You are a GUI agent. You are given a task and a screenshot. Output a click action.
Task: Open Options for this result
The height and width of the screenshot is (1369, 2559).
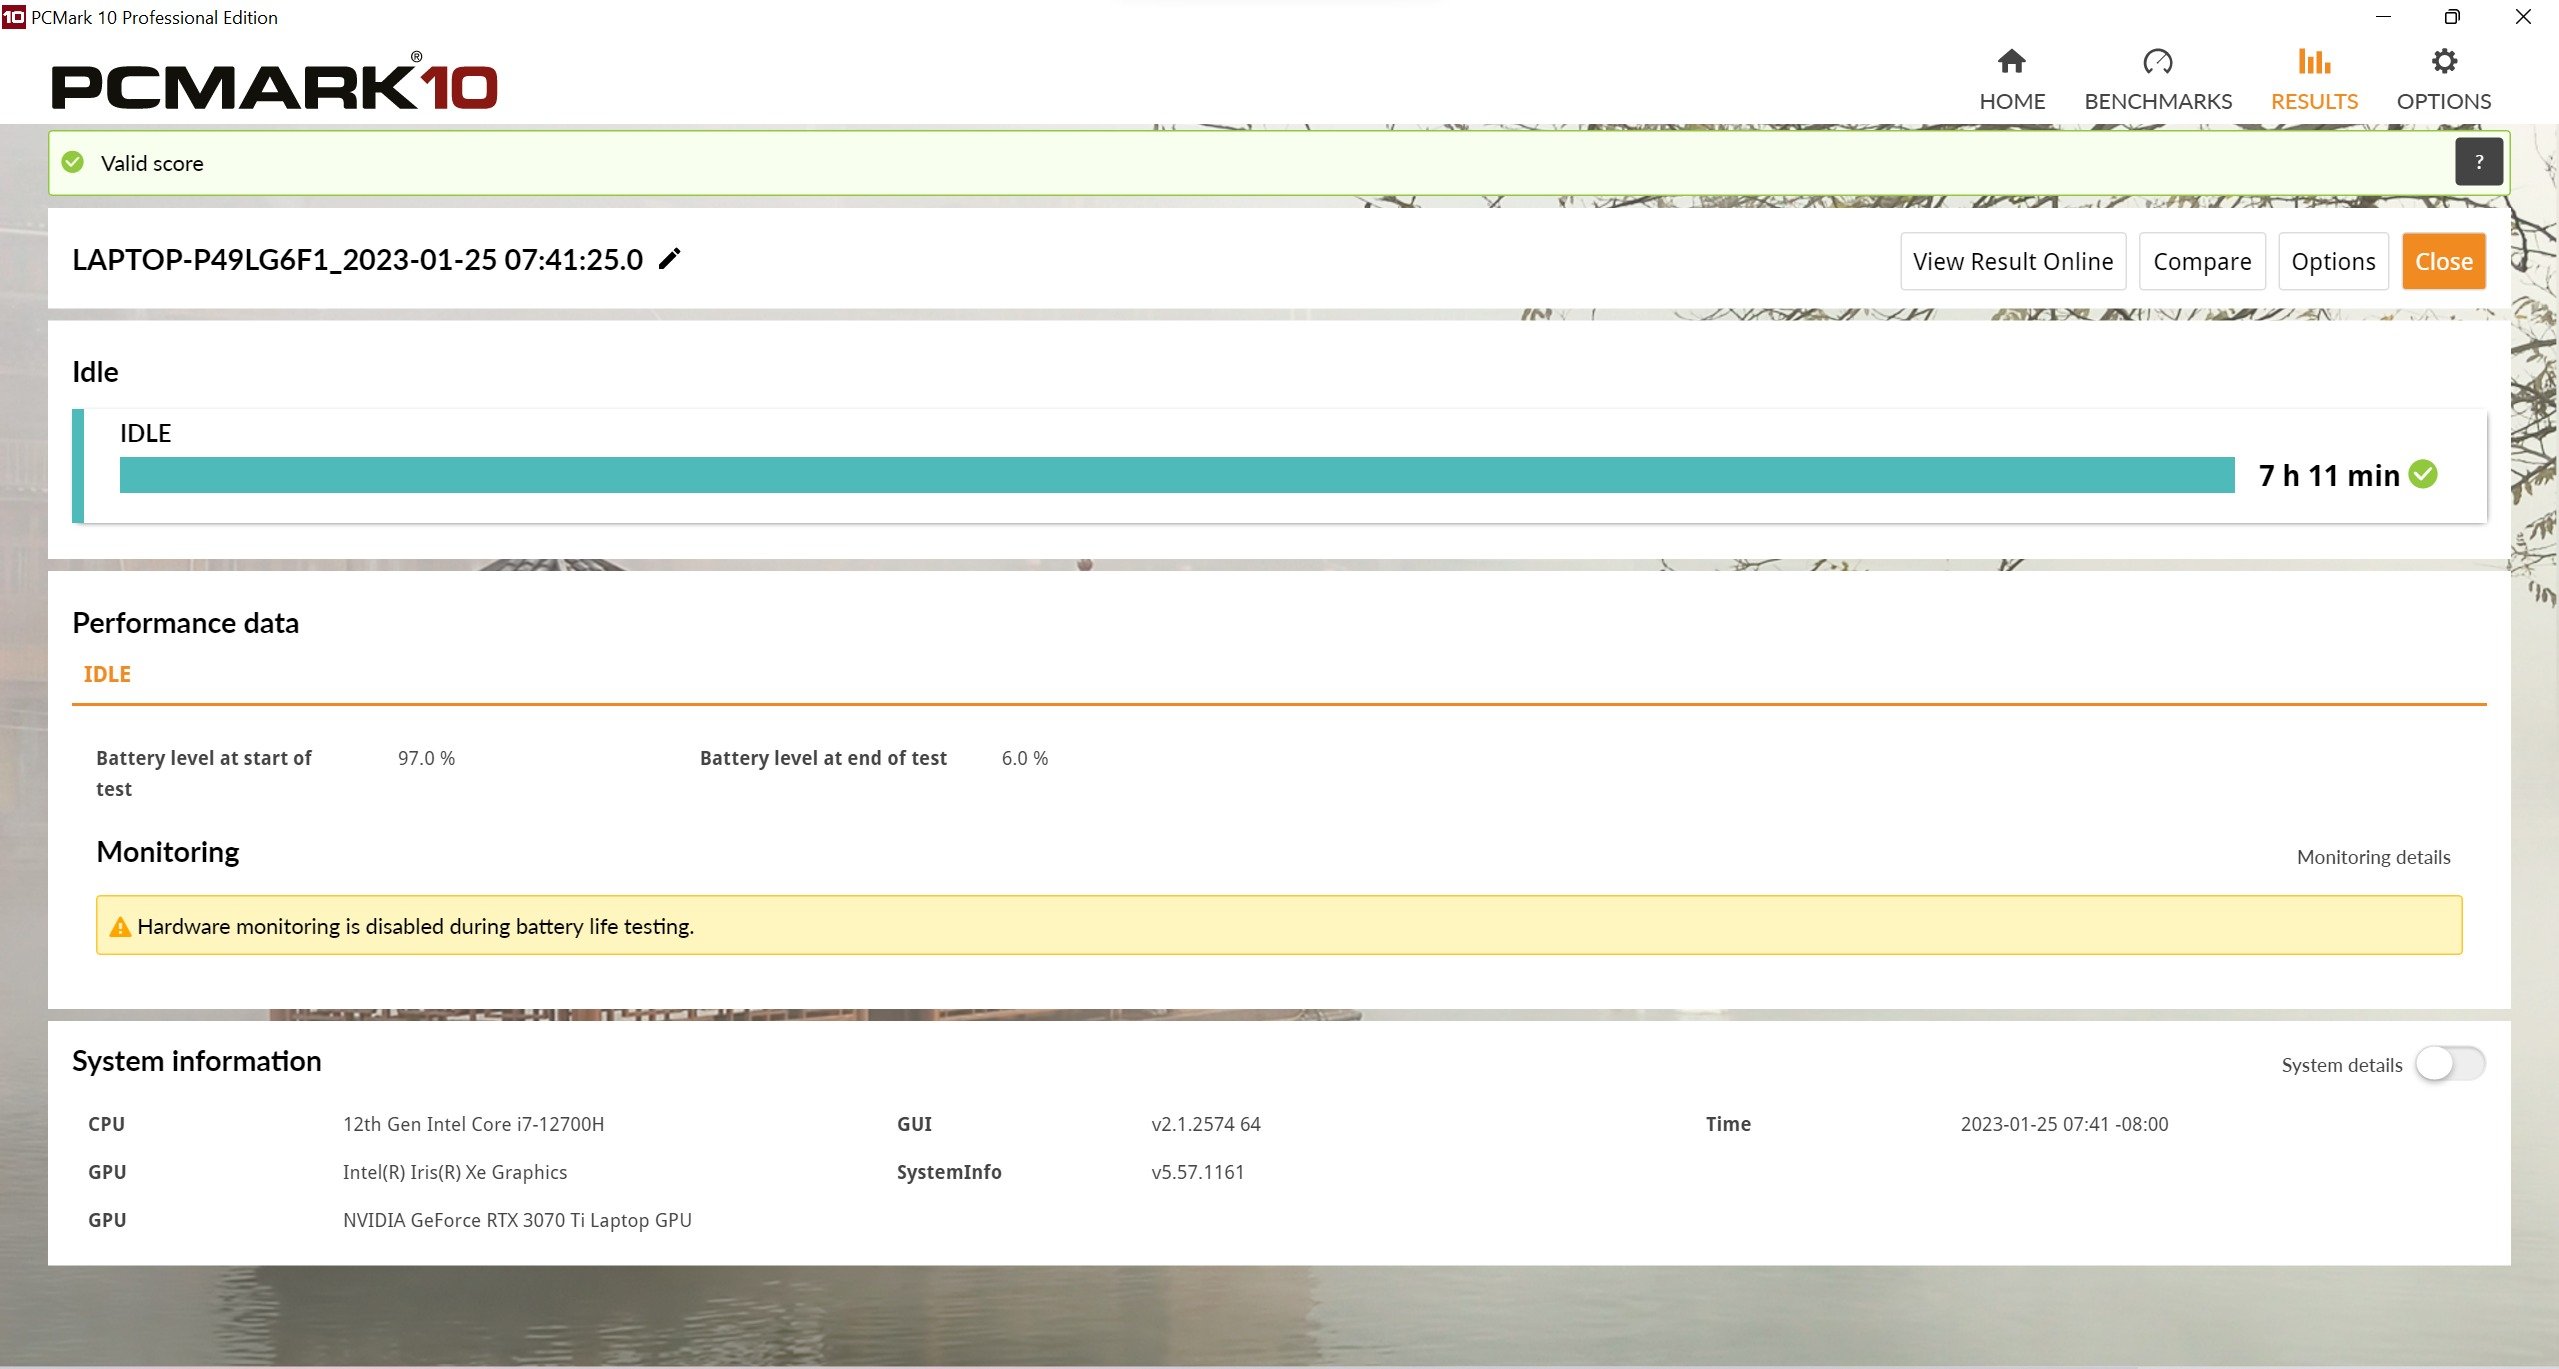coord(2331,261)
